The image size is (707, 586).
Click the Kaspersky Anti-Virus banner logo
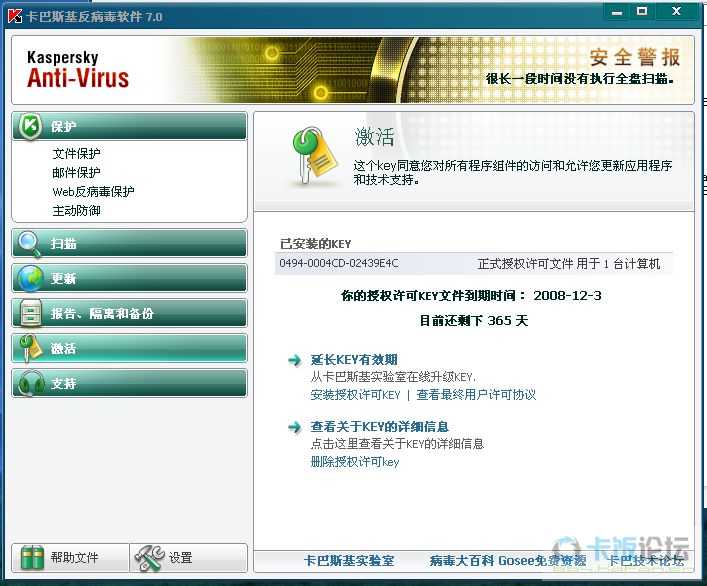[x=78, y=69]
